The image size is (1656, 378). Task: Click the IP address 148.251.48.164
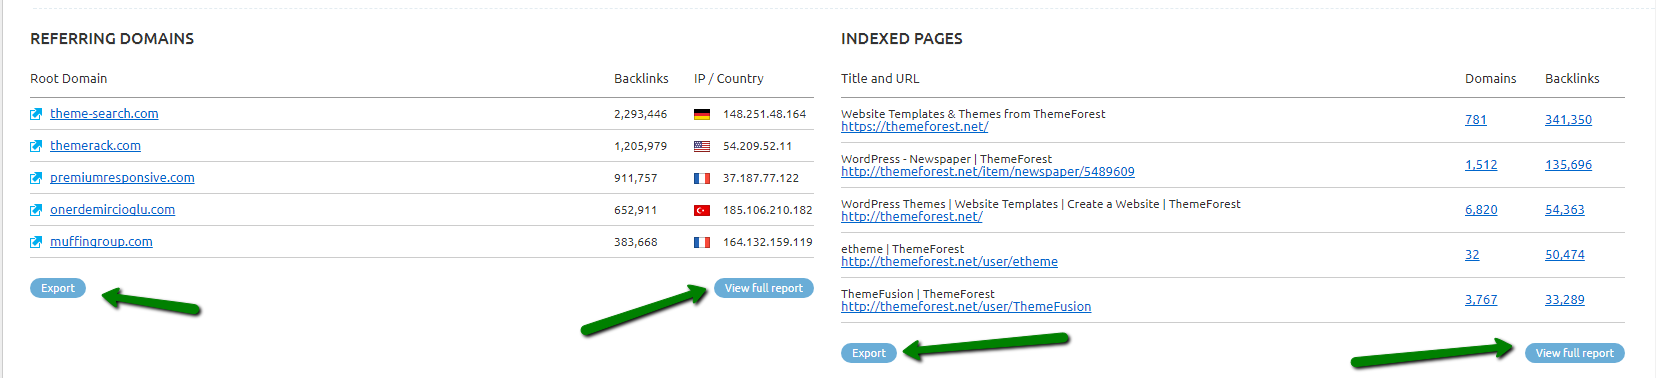[x=765, y=114]
